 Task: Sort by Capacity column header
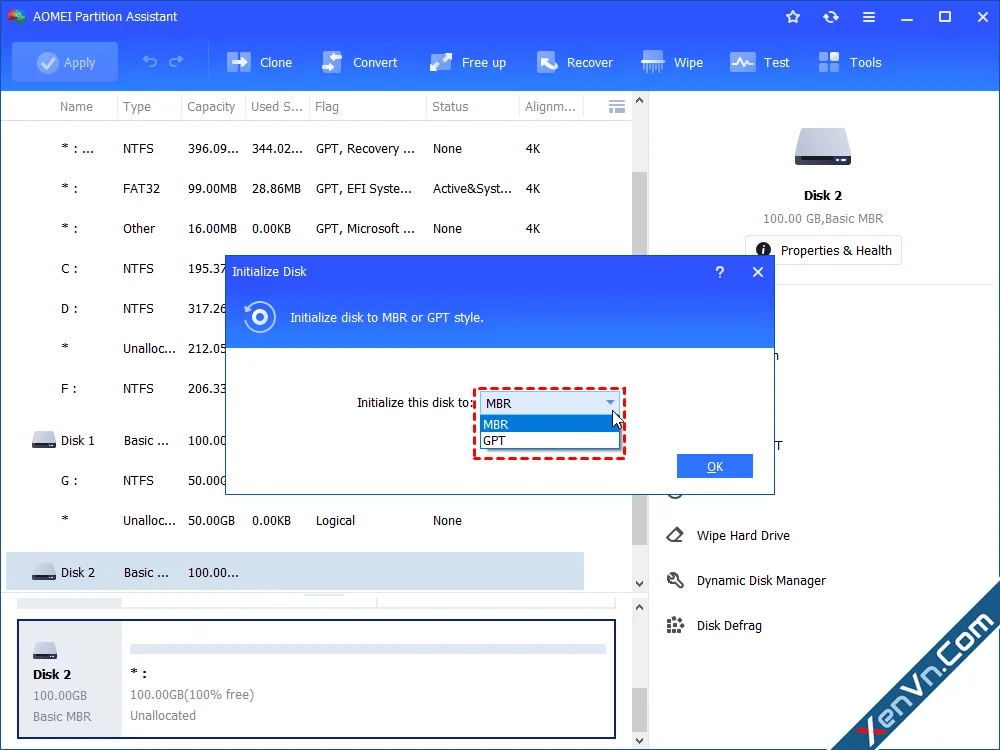pos(211,107)
